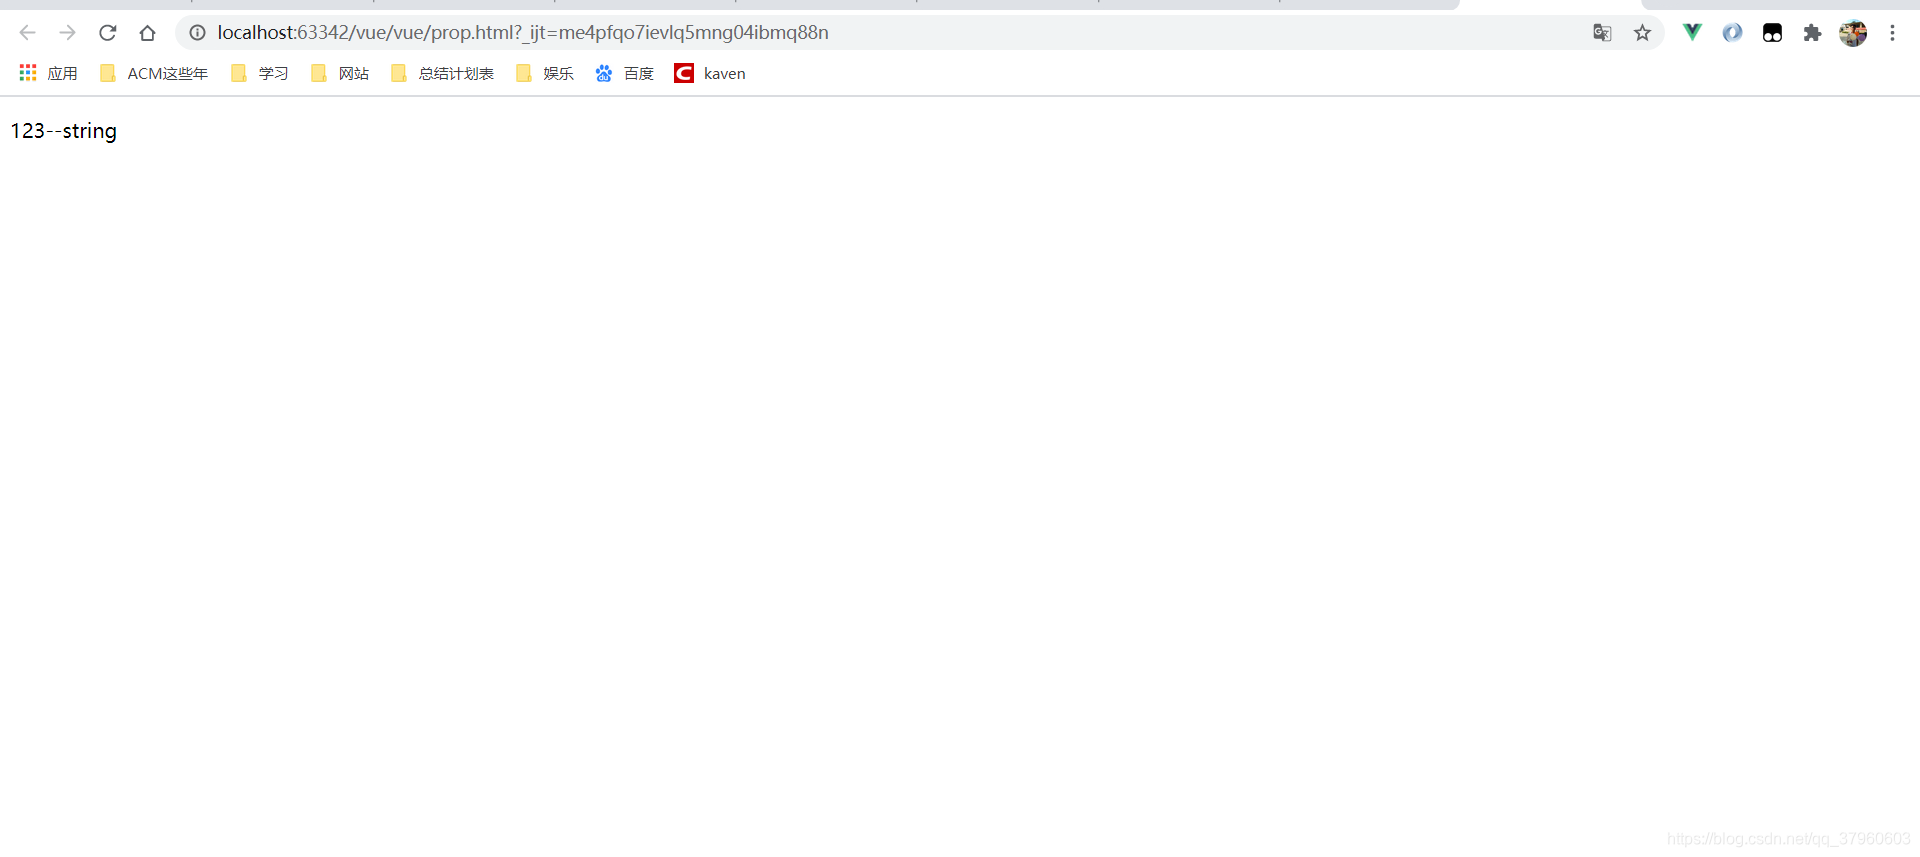This screenshot has height=857, width=1920.
Task: Click the browser forward arrow
Action: pos(67,33)
